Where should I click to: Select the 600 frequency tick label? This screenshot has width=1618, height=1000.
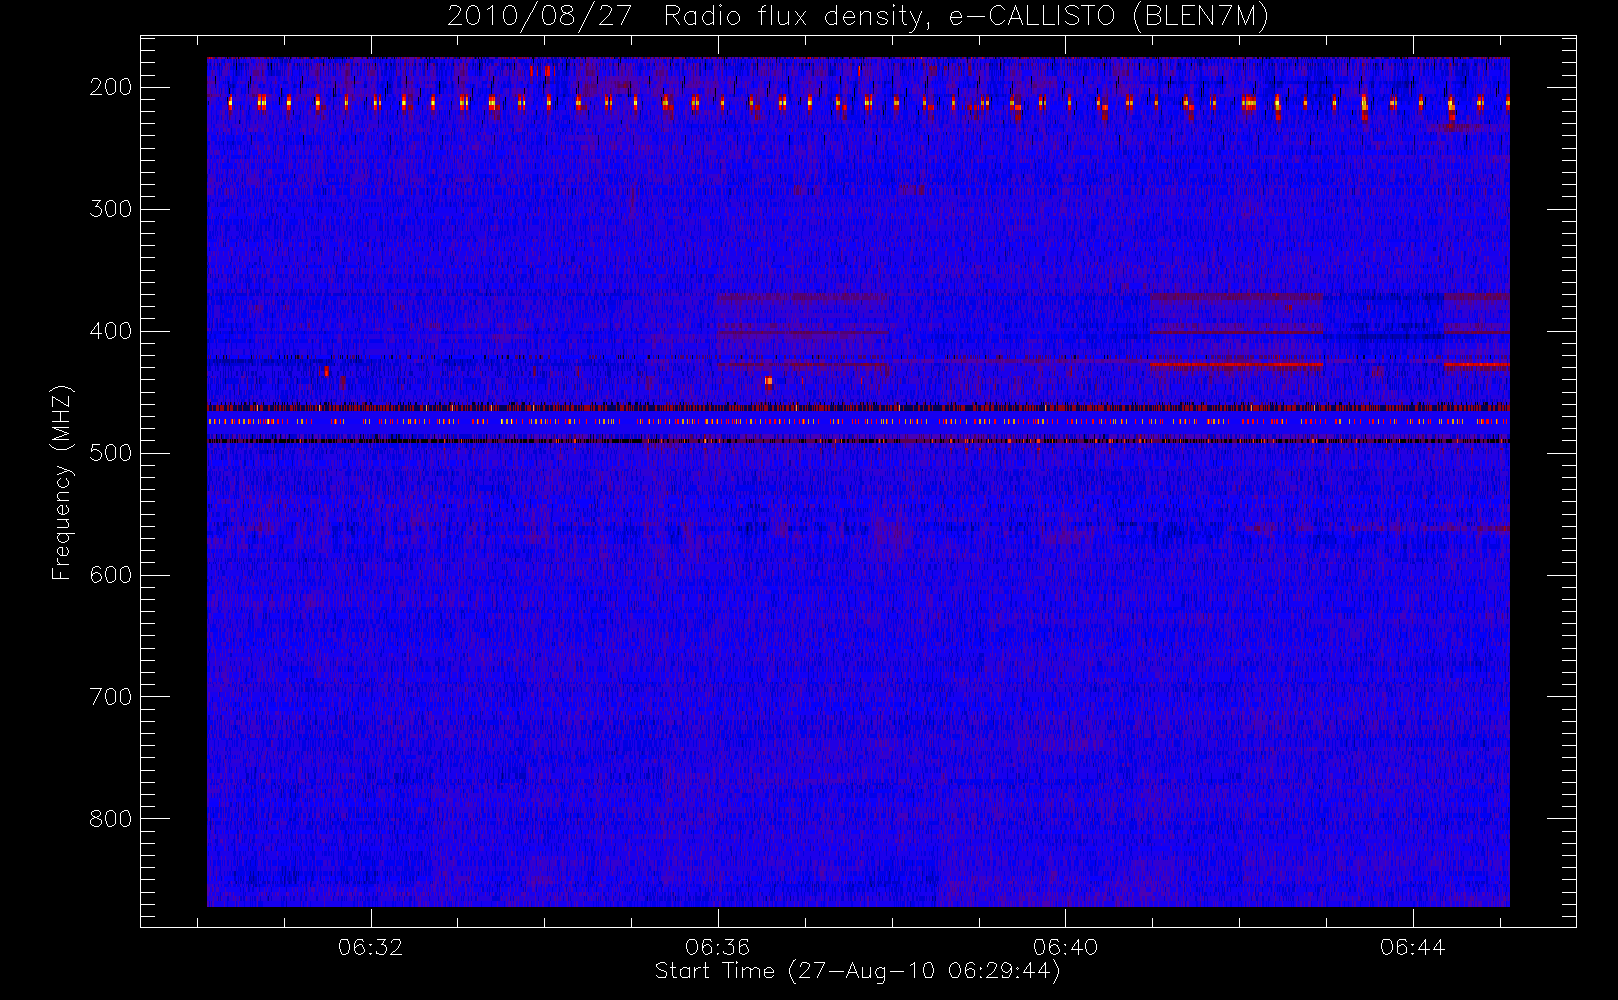tap(111, 575)
